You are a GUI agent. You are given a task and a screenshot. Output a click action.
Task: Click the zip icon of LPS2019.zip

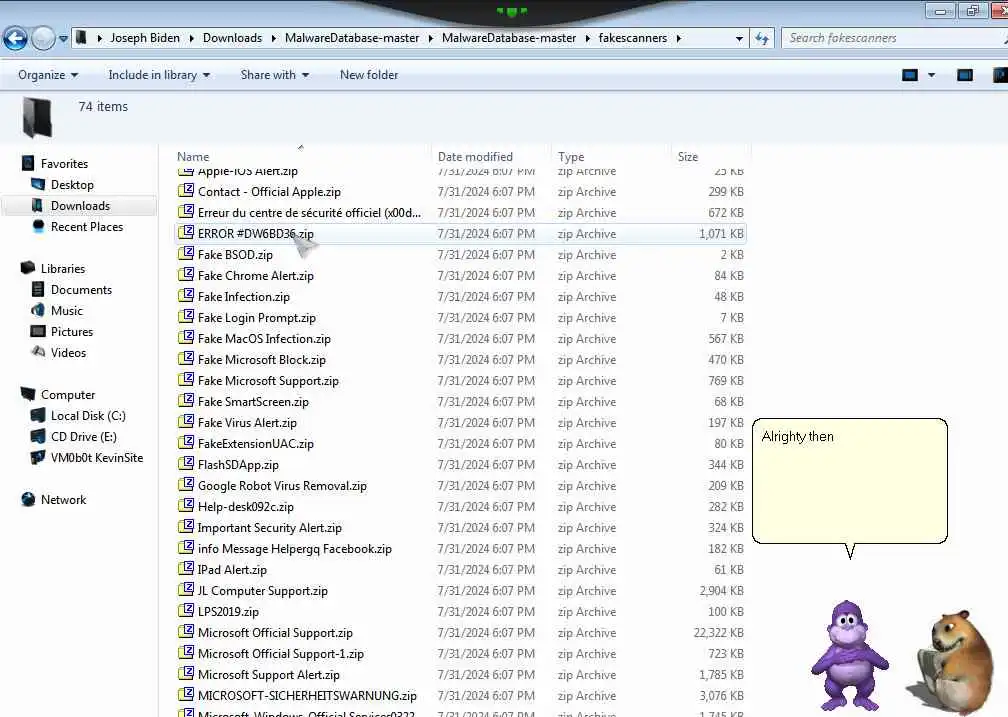pos(186,610)
